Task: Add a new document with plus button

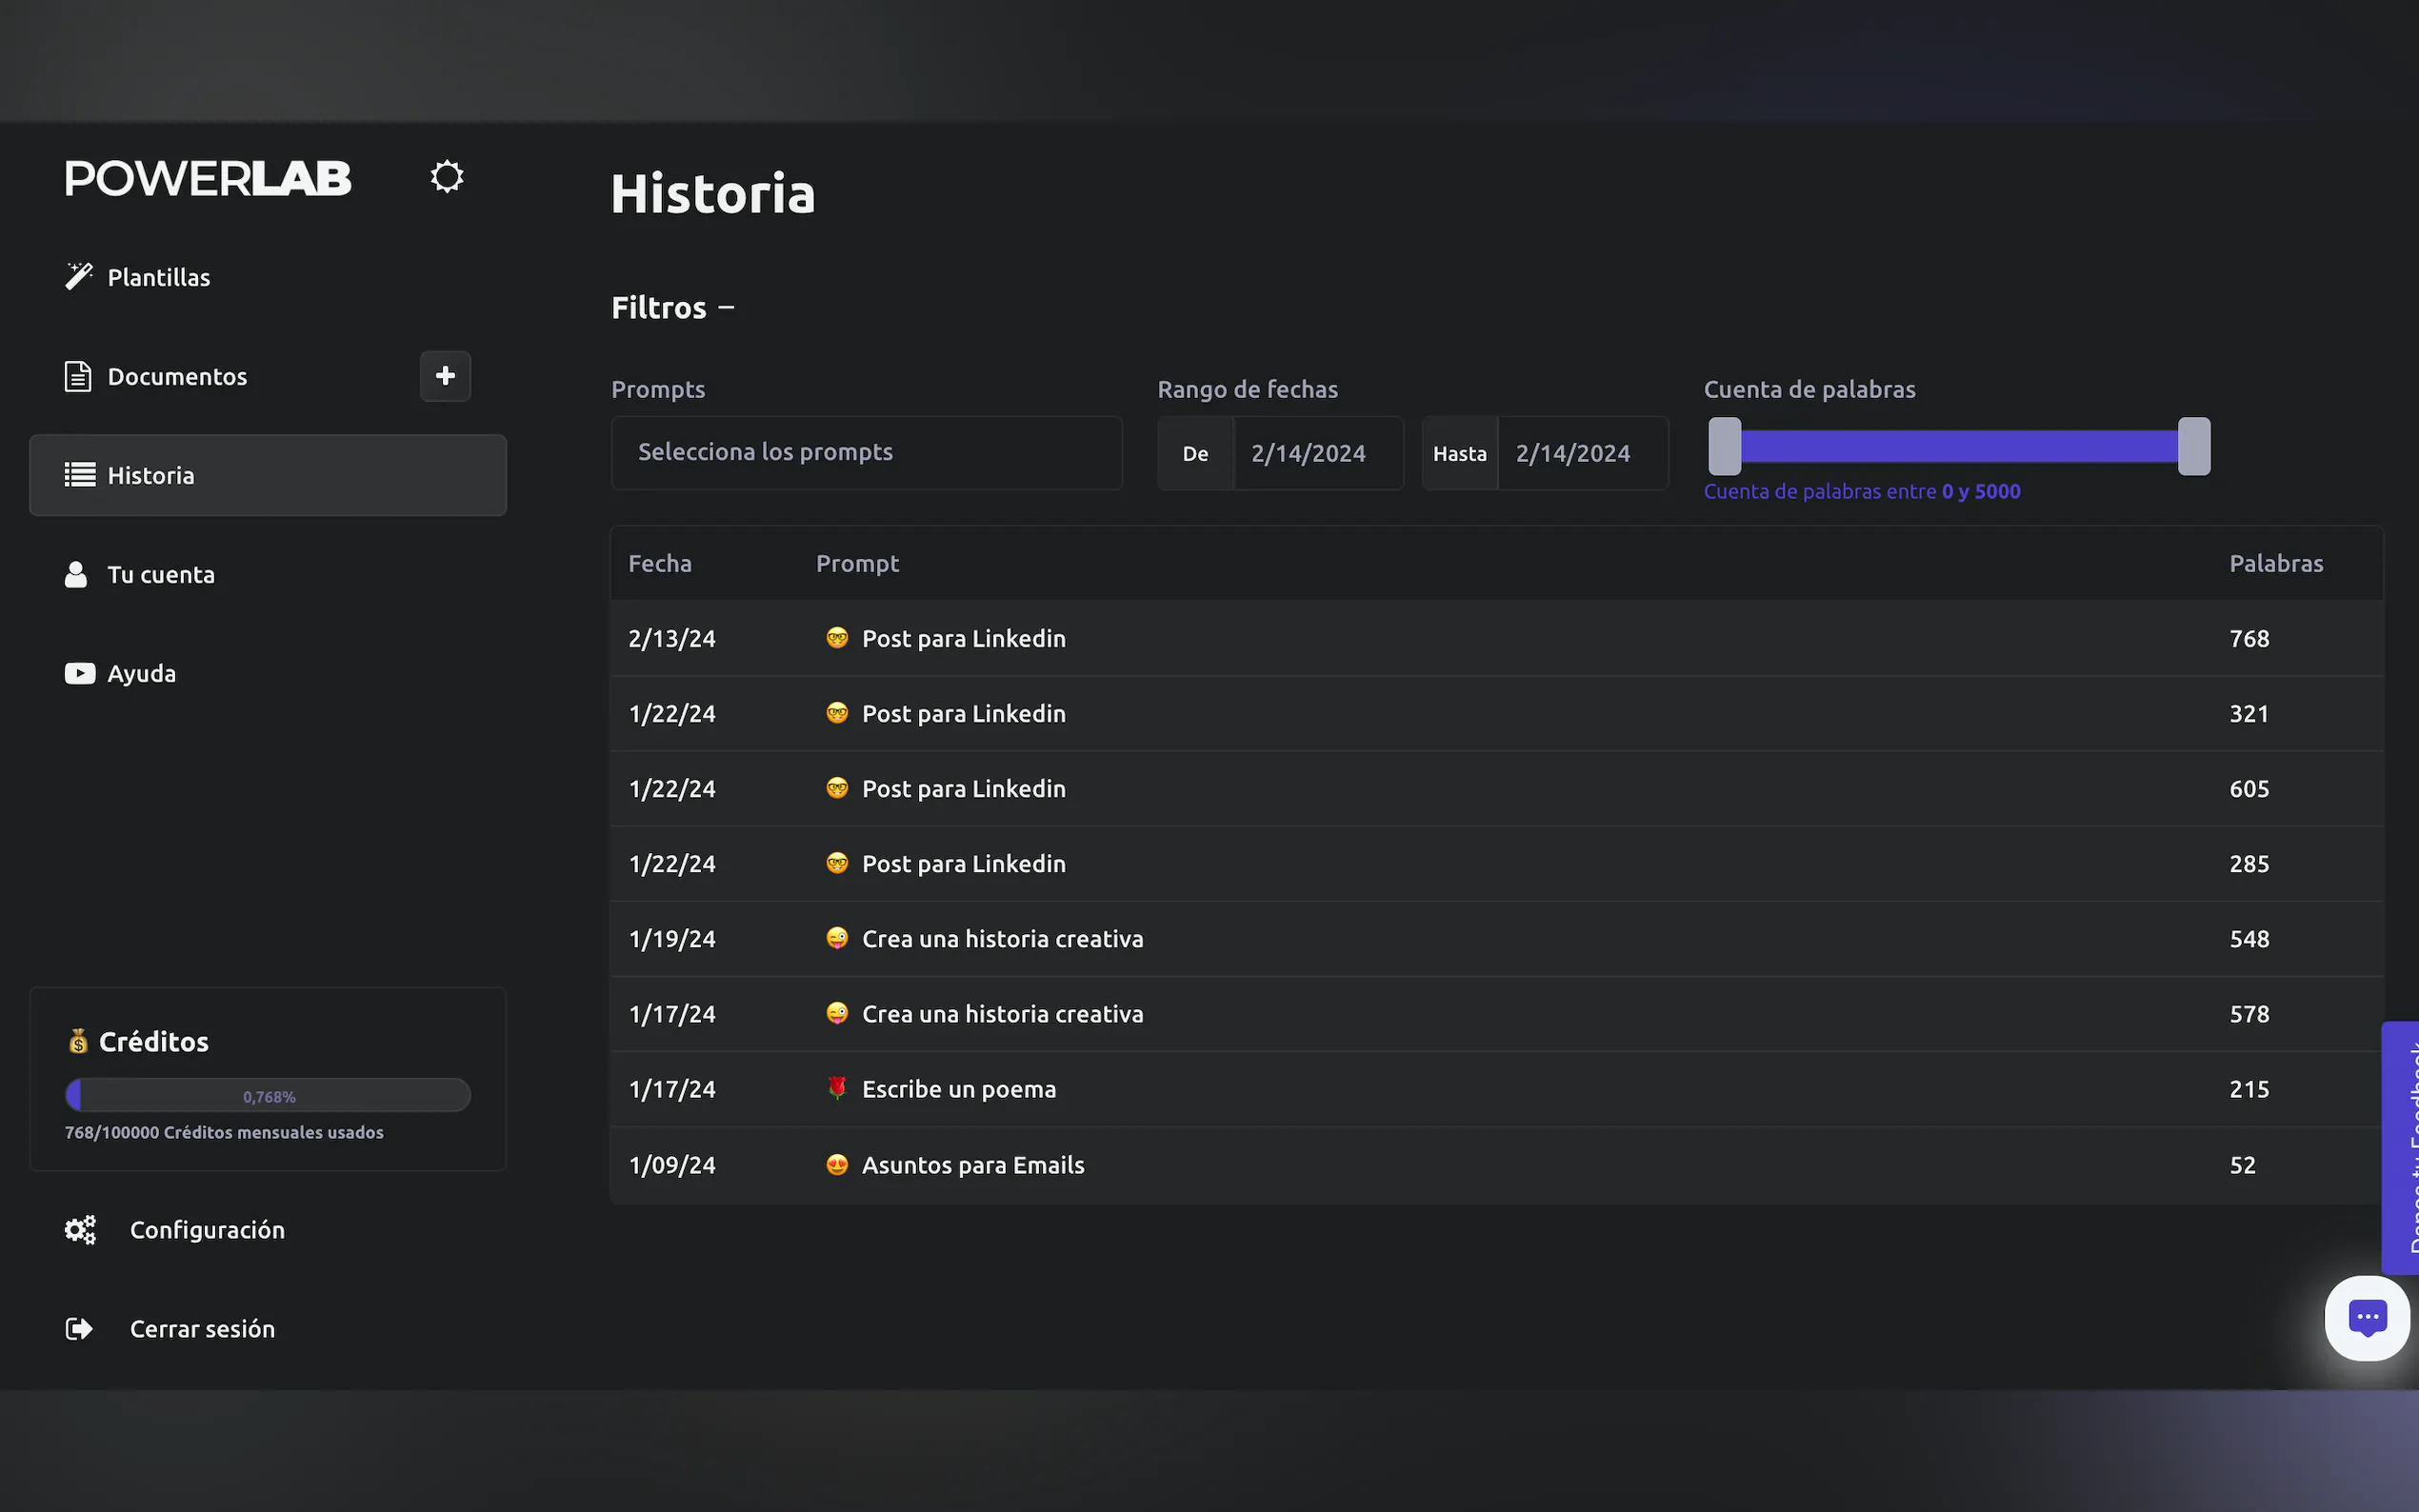Action: pyautogui.click(x=445, y=376)
